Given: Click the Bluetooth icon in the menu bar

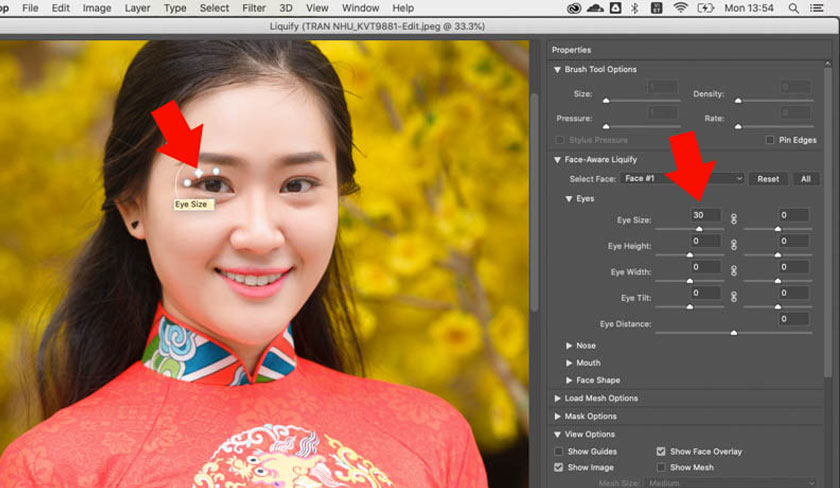Looking at the screenshot, I should click(x=635, y=8).
